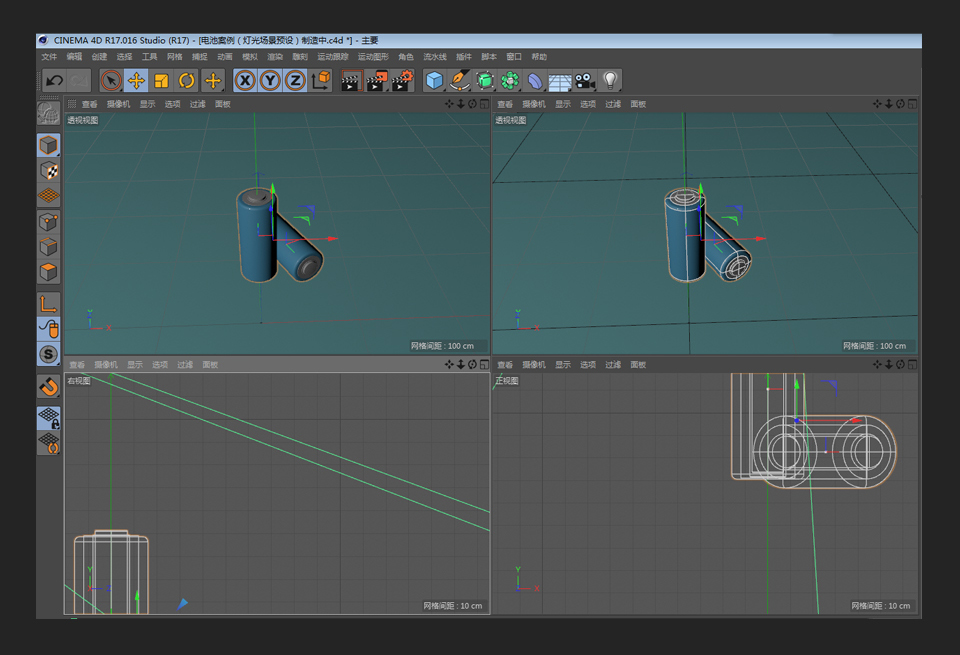
Task: Open the 显示 menu of the right viewport
Action: (x=562, y=103)
